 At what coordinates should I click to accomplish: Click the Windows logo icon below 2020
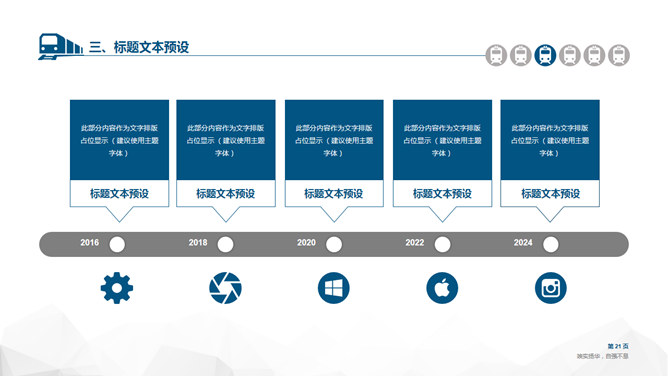click(334, 288)
